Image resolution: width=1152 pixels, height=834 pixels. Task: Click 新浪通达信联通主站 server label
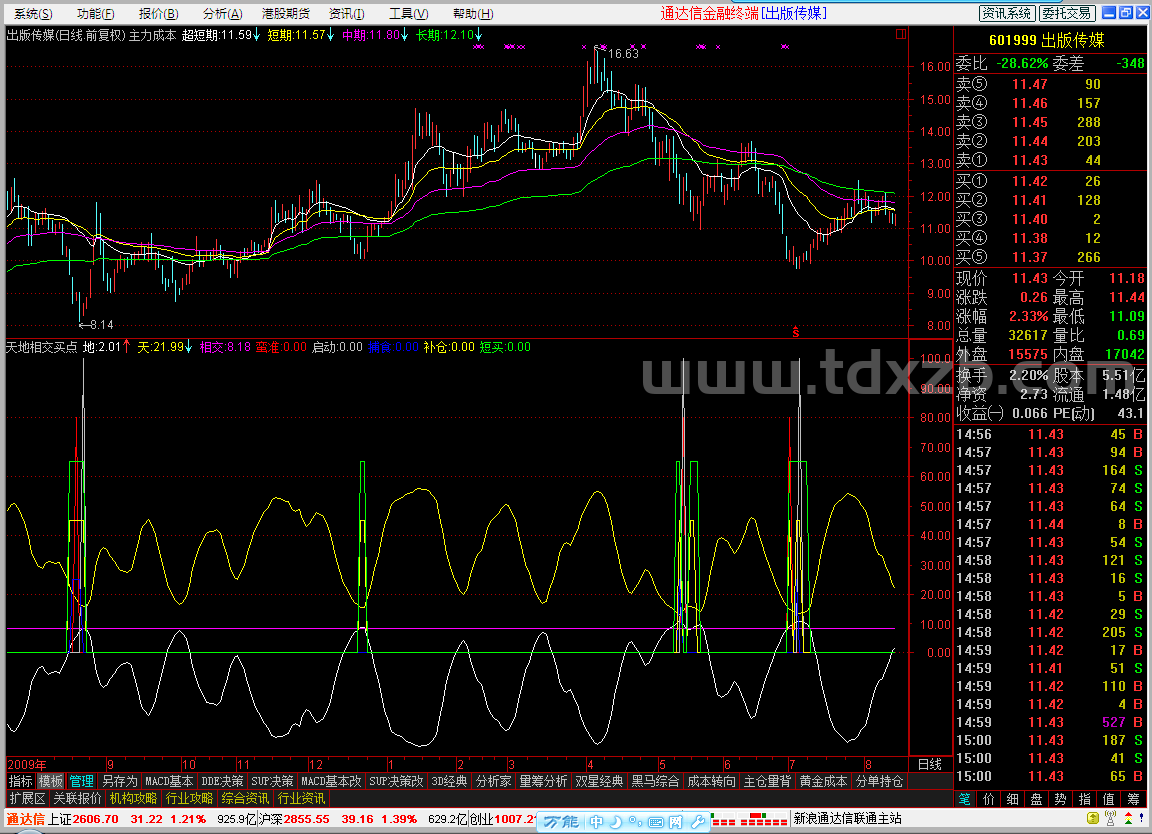point(847,819)
